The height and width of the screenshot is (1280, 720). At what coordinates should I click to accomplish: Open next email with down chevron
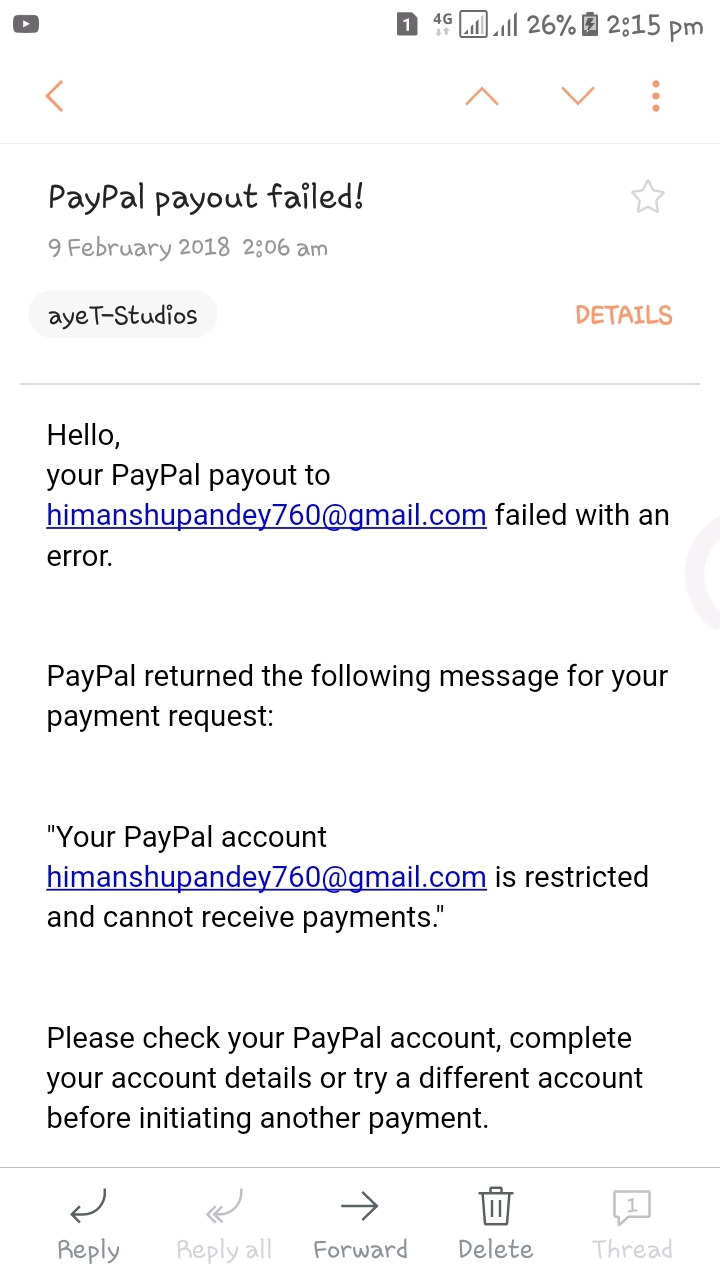coord(577,96)
